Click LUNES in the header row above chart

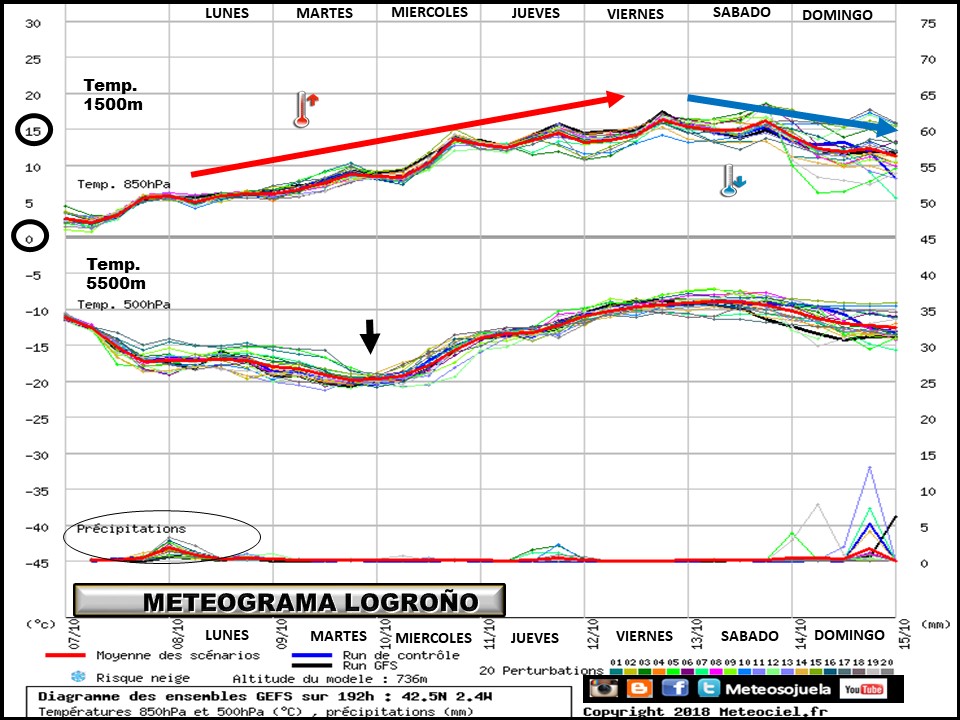click(227, 13)
